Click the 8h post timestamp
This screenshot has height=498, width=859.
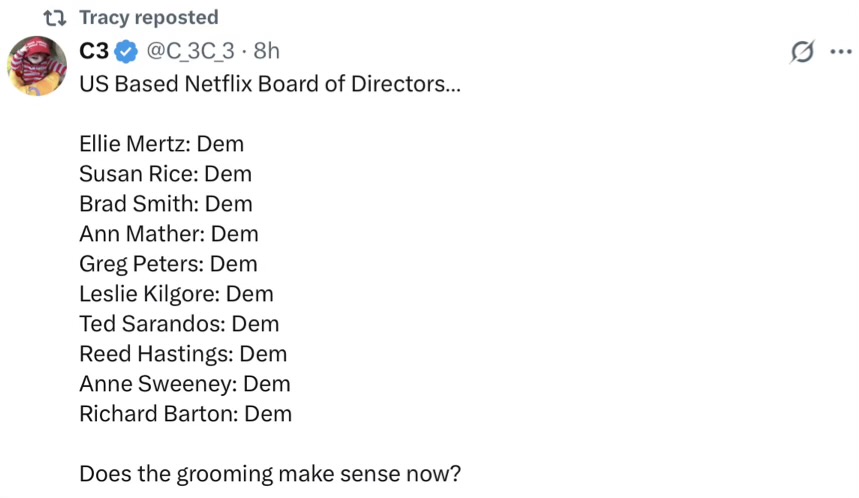pyautogui.click(x=267, y=51)
